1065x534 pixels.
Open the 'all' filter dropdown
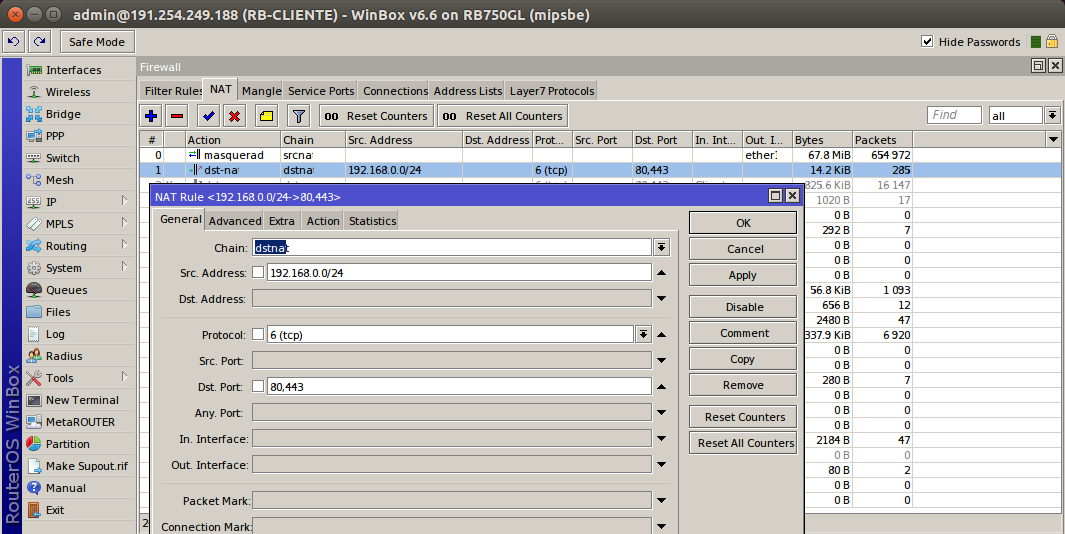pyautogui.click(x=1052, y=115)
